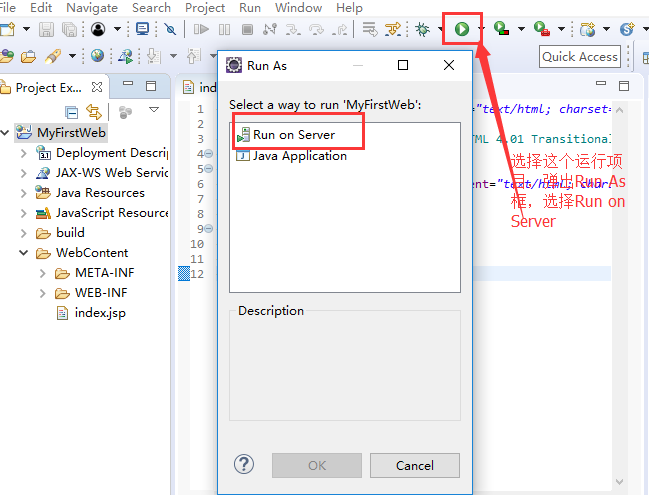
Task: Click the editor scrollbar down arrow
Action: pos(620,482)
